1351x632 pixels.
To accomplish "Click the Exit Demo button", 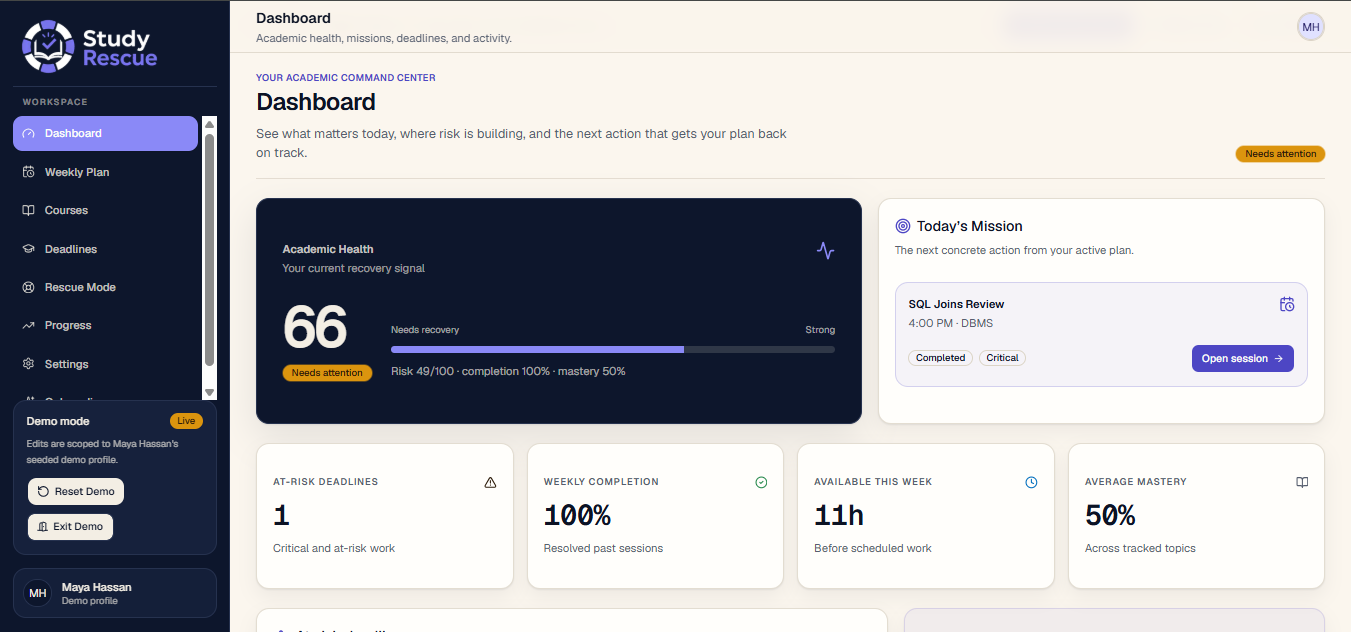I will coord(70,526).
